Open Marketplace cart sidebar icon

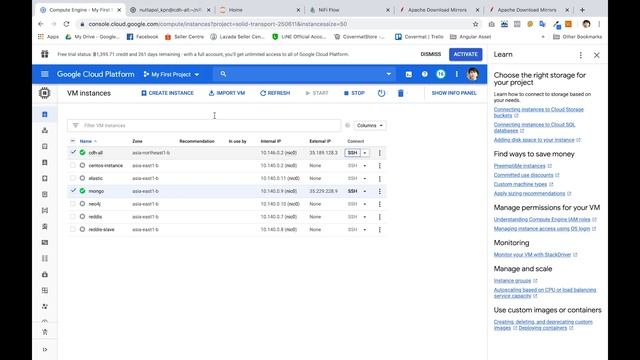[x=45, y=332]
